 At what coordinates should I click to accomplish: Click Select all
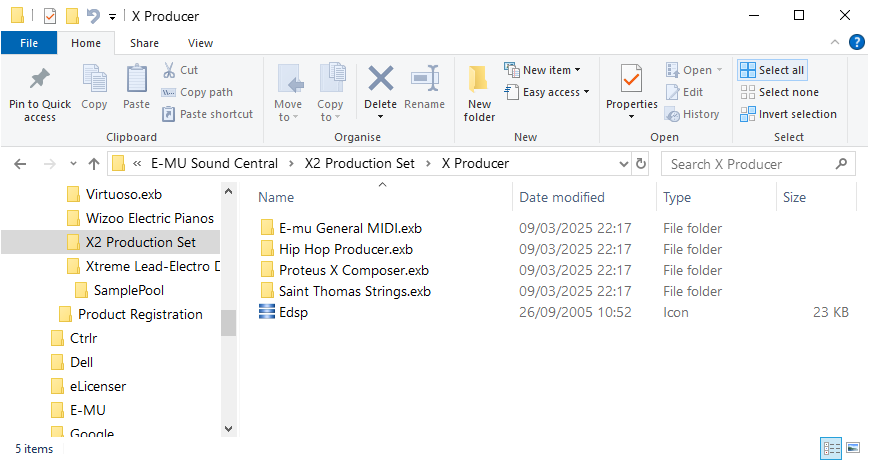click(772, 70)
